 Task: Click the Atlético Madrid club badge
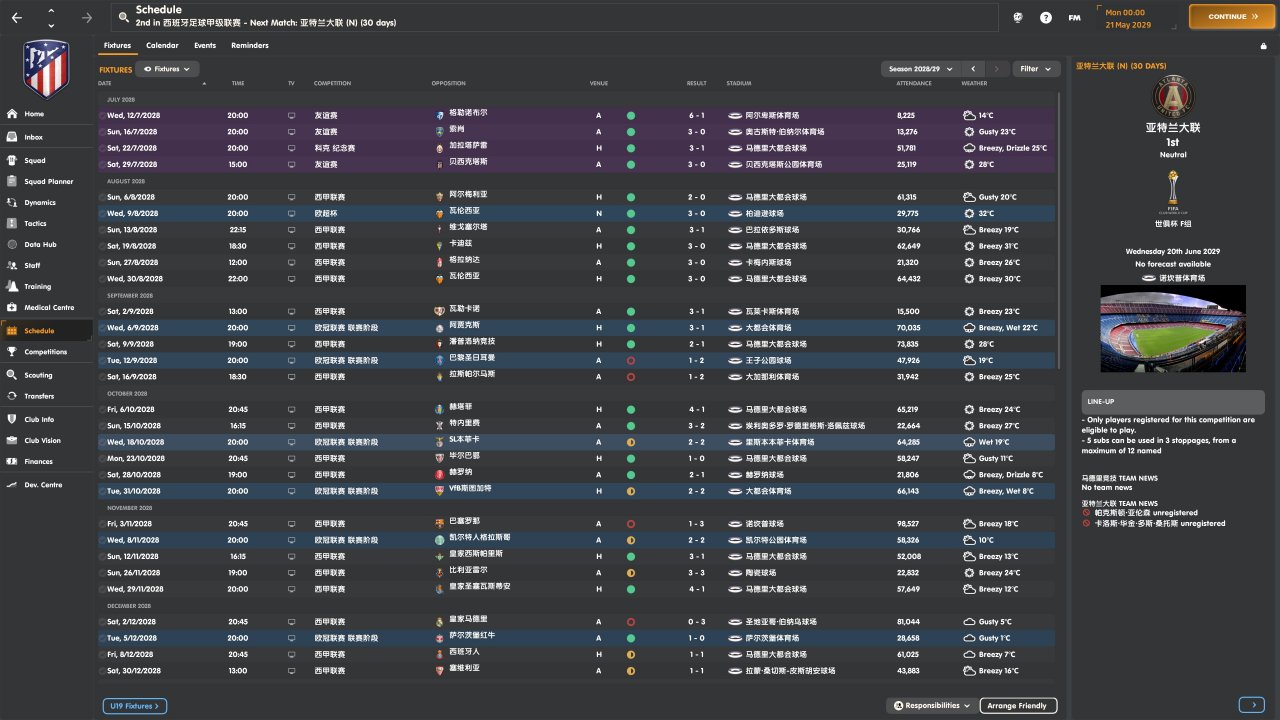click(x=46, y=68)
